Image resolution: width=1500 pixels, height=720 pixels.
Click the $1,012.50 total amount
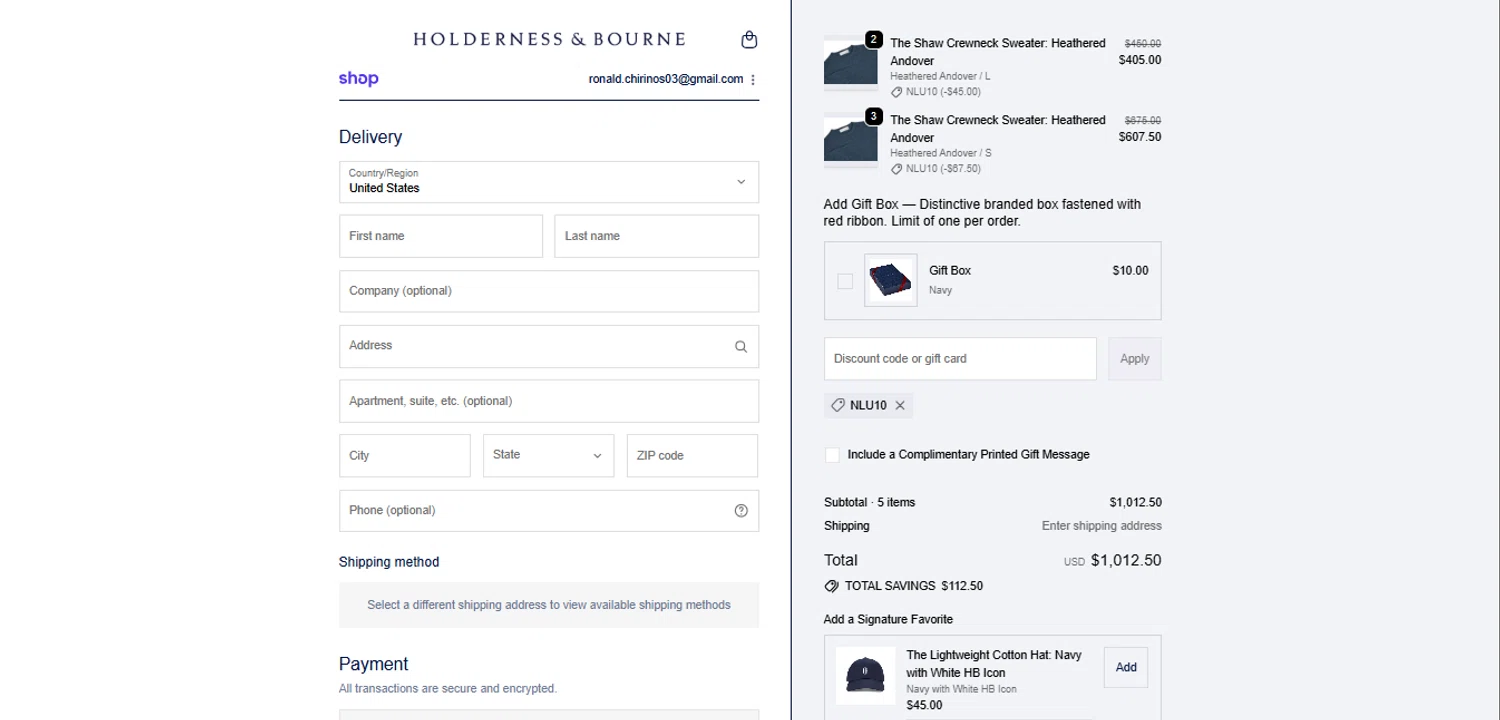pyautogui.click(x=1126, y=560)
